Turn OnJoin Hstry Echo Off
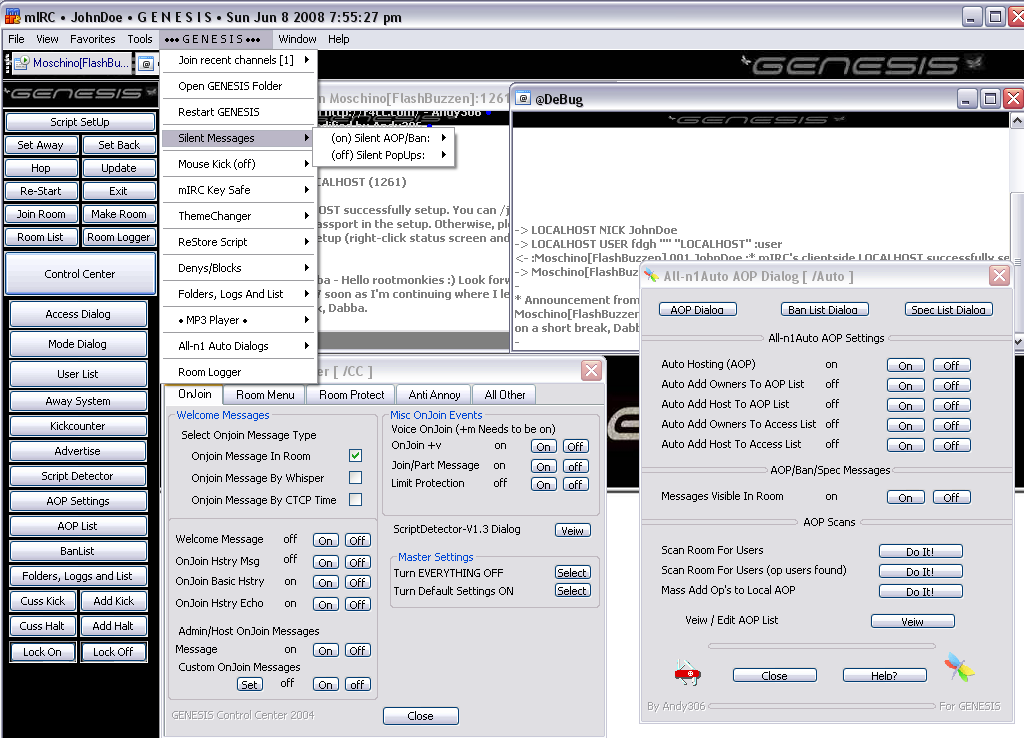 [x=357, y=604]
